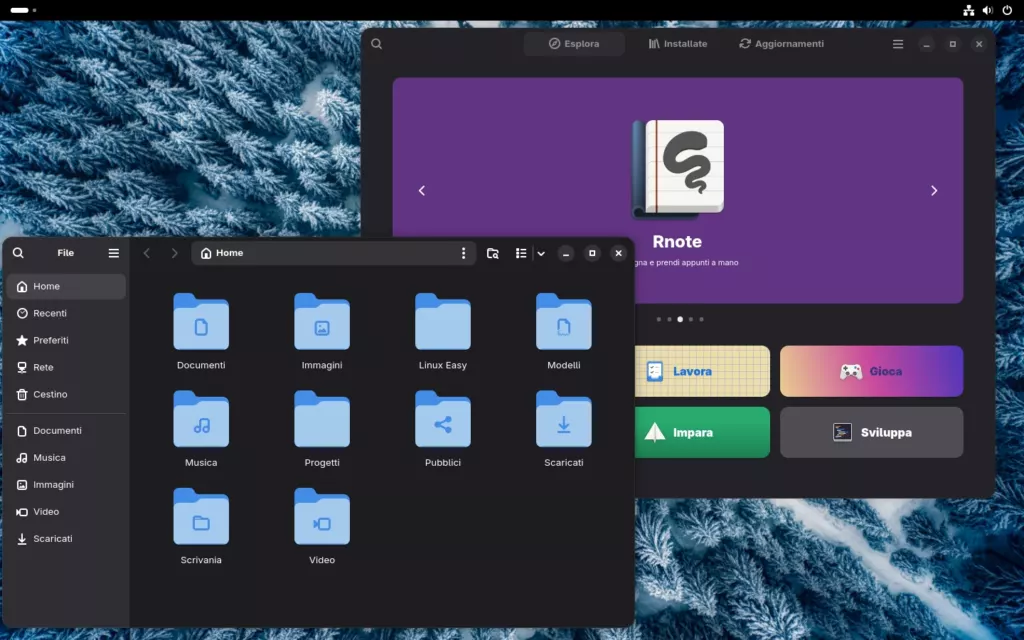Open Recenti in the sidebar
The image size is (1024, 640).
(67, 313)
